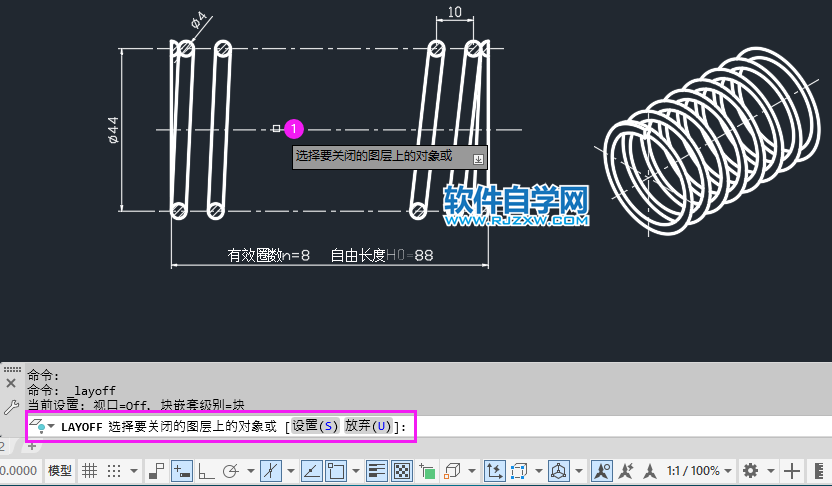832x486 pixels.
Task: Click the 0.0000 coordinates readout
Action: (19, 471)
